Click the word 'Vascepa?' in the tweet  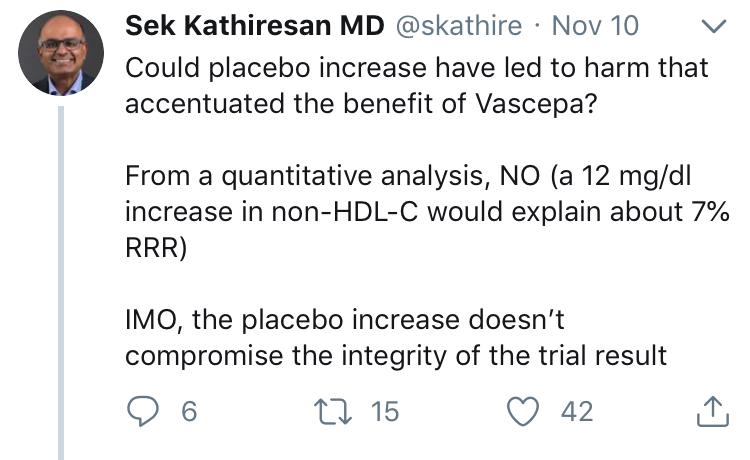[536, 103]
